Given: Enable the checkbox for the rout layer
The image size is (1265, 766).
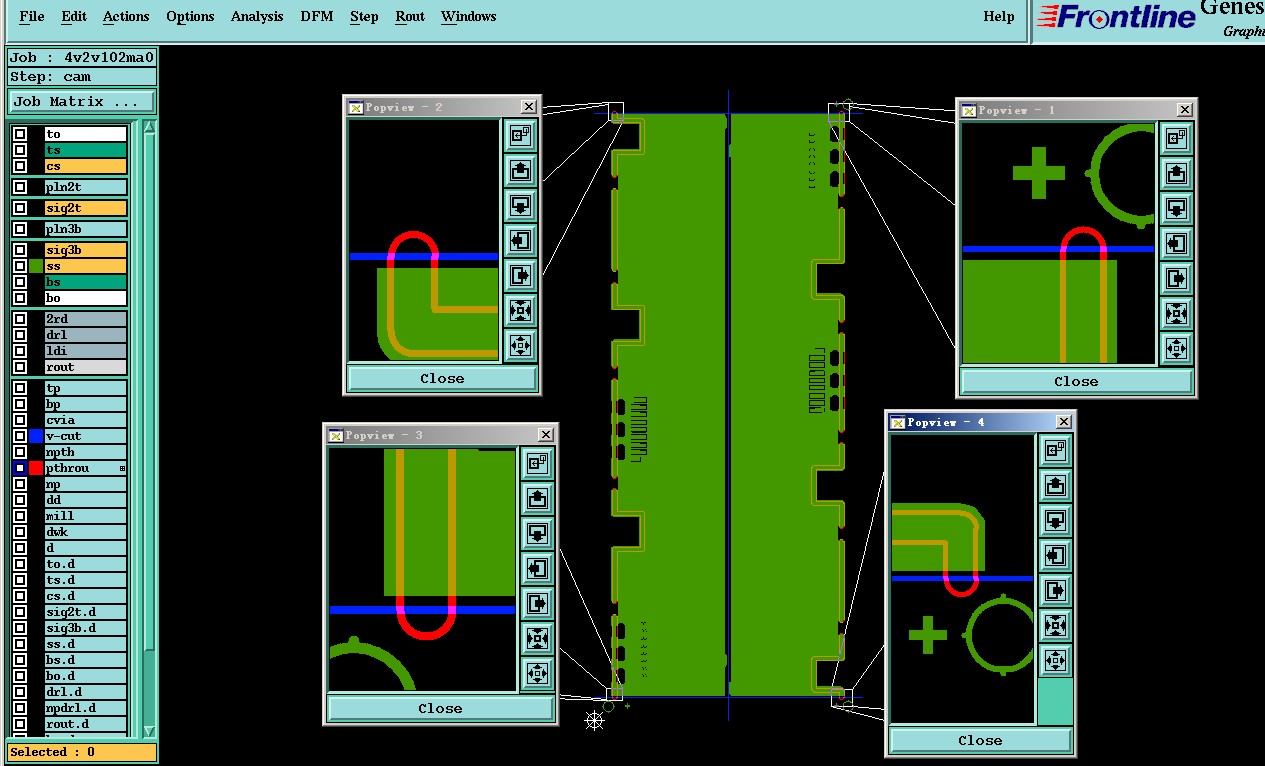Looking at the screenshot, I should click(x=20, y=367).
